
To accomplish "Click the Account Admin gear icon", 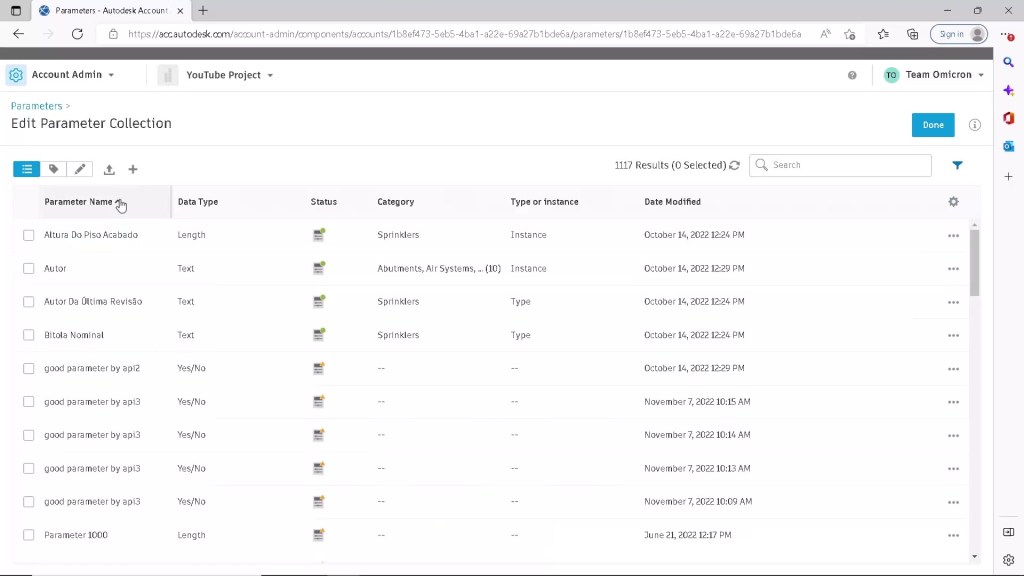I will [16, 75].
